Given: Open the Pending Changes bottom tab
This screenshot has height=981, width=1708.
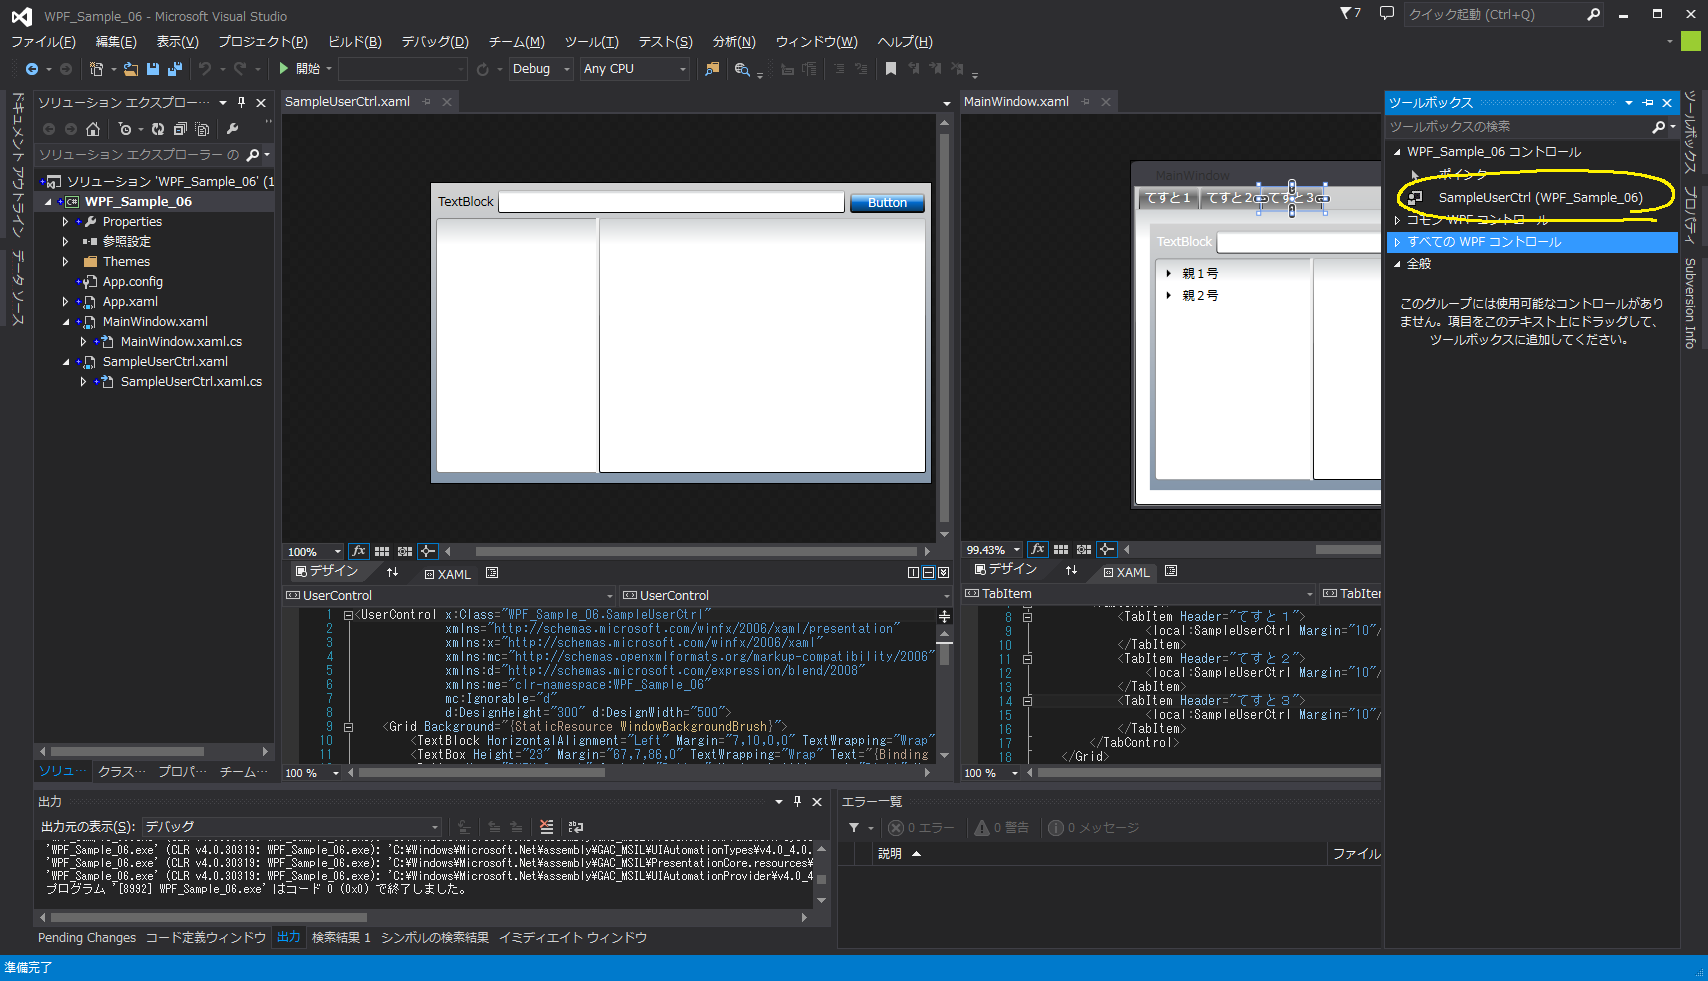Looking at the screenshot, I should click(x=87, y=938).
